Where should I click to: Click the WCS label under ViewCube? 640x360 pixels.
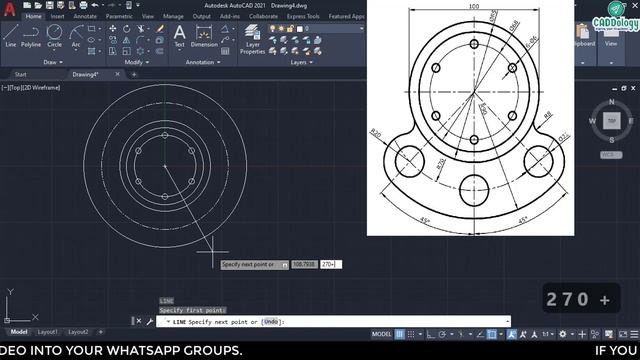tap(611, 155)
